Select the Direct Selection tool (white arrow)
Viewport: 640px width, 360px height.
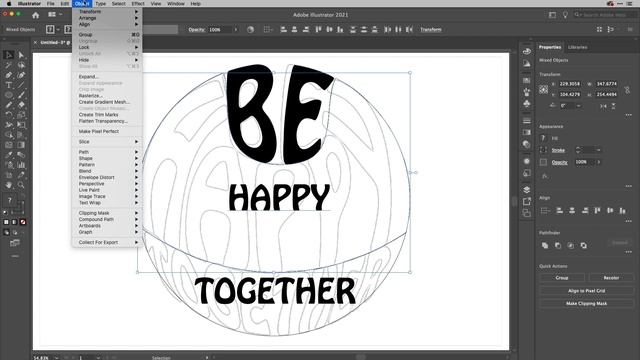click(x=21, y=55)
